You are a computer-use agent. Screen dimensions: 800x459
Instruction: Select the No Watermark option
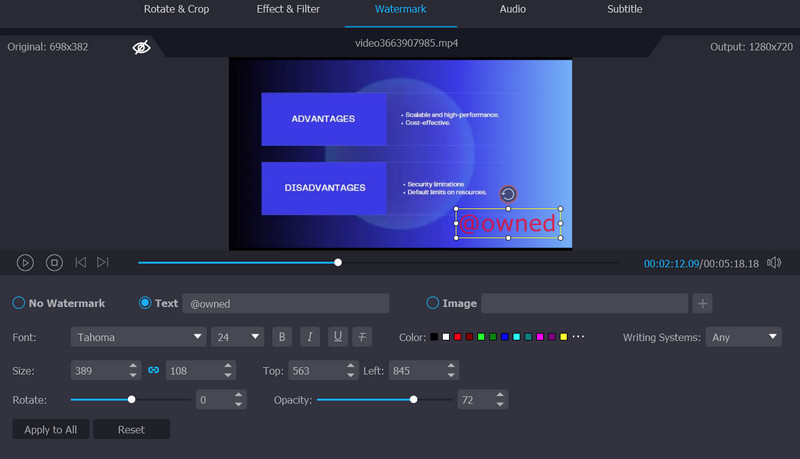19,303
